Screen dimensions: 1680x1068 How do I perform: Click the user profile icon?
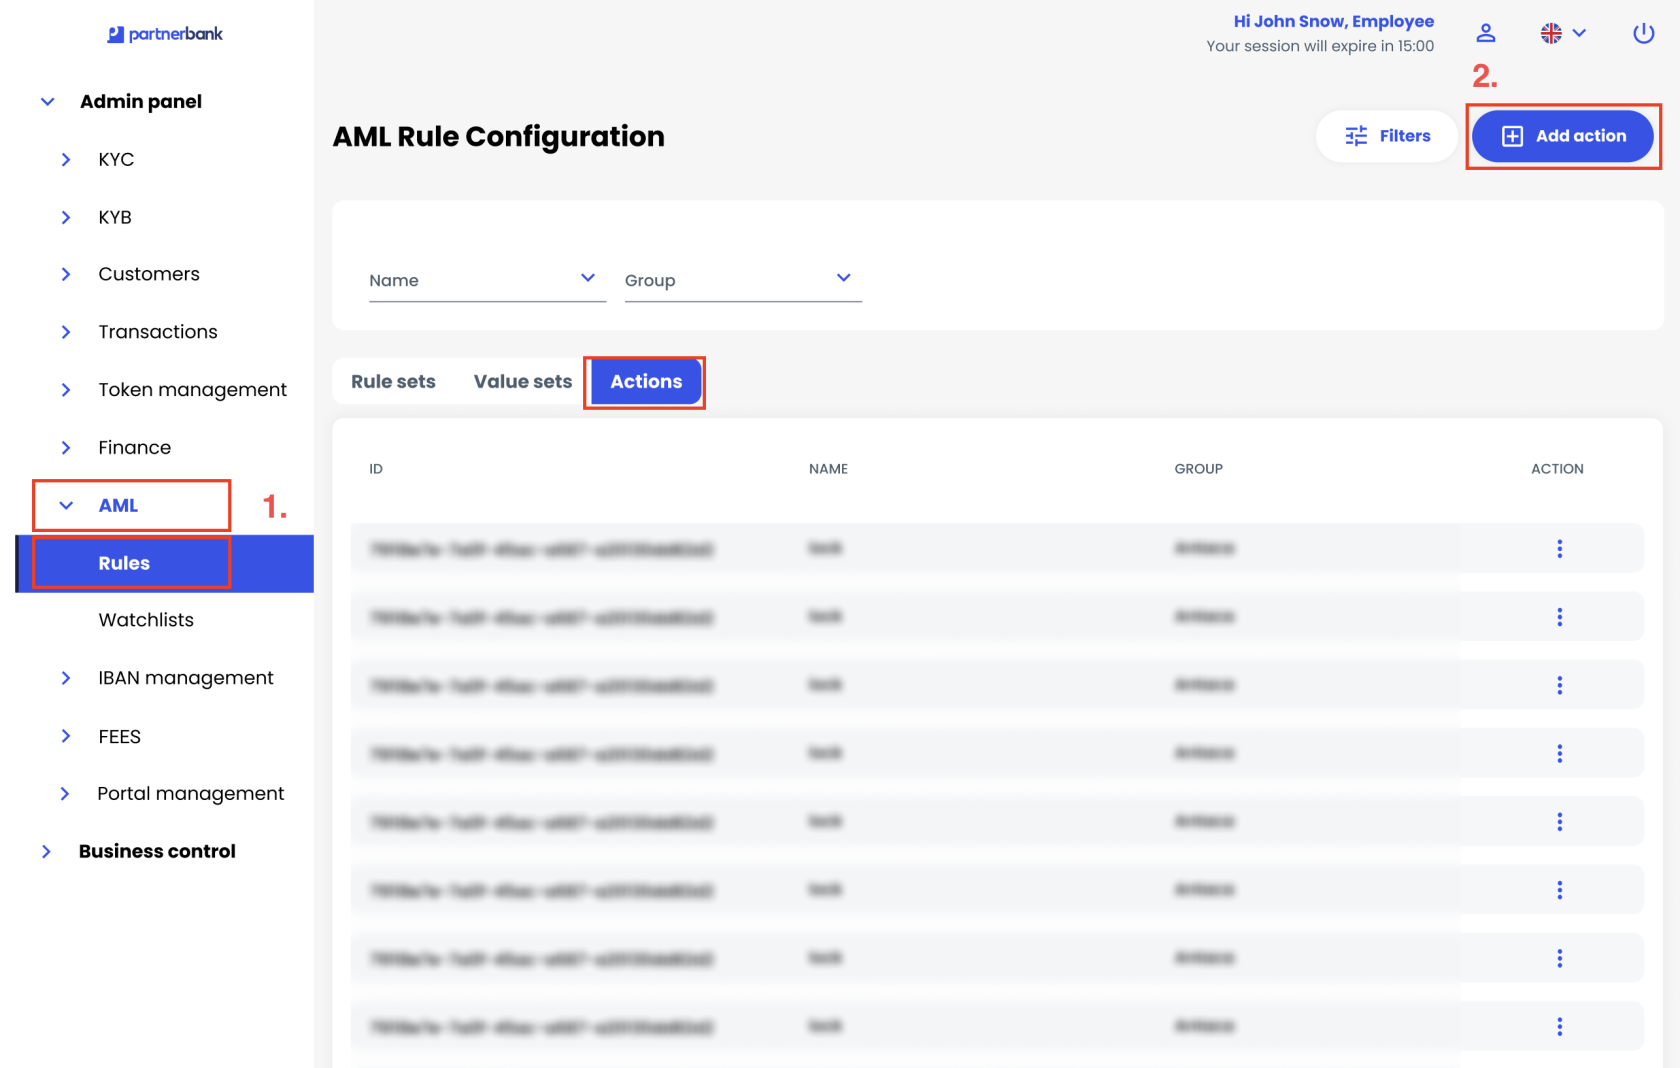[1486, 33]
